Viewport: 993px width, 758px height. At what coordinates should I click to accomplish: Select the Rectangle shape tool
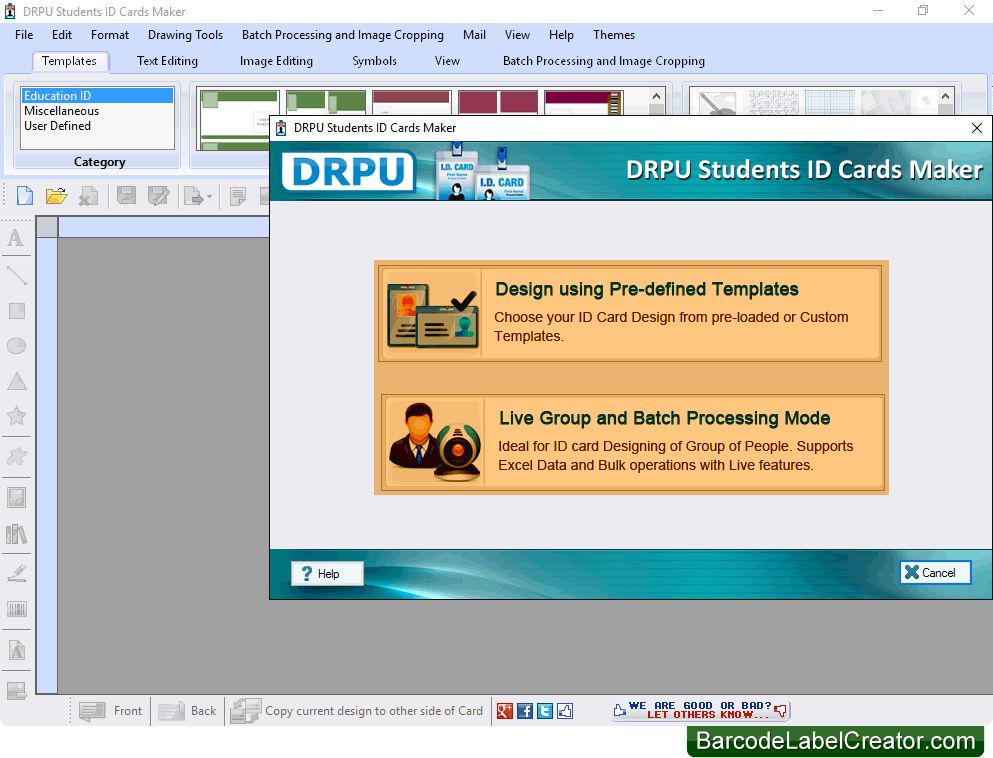click(x=16, y=311)
